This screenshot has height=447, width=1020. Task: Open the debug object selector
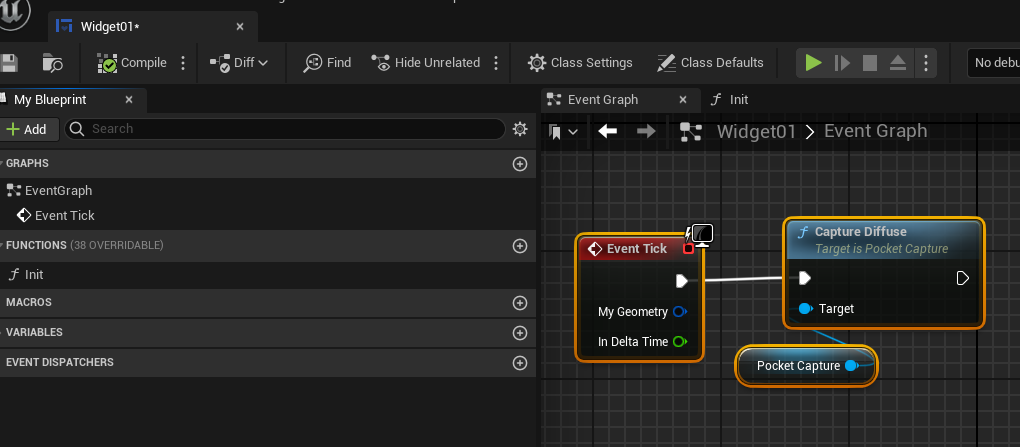click(993, 63)
